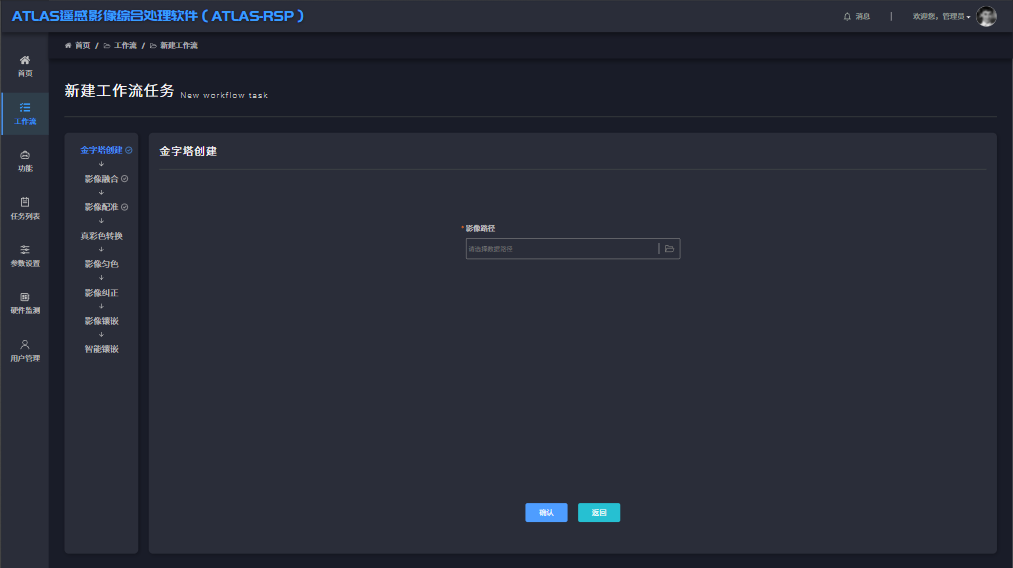Select the 影像融合 workflow step
The image size is (1013, 568).
click(x=101, y=179)
